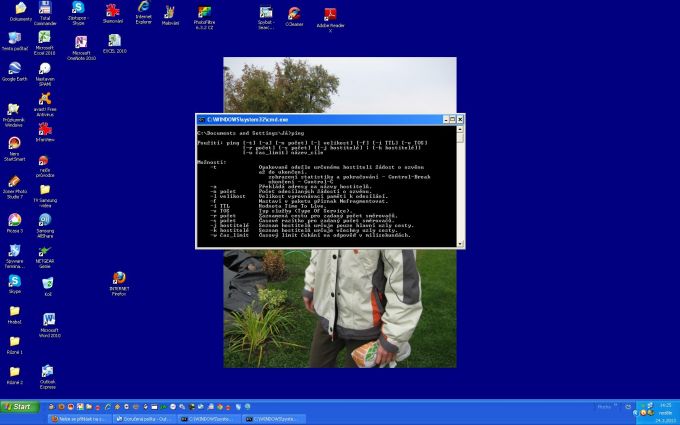Screen dimensions: 680x425
Task: Open Samsung AllShare shortcut
Action: [45, 220]
